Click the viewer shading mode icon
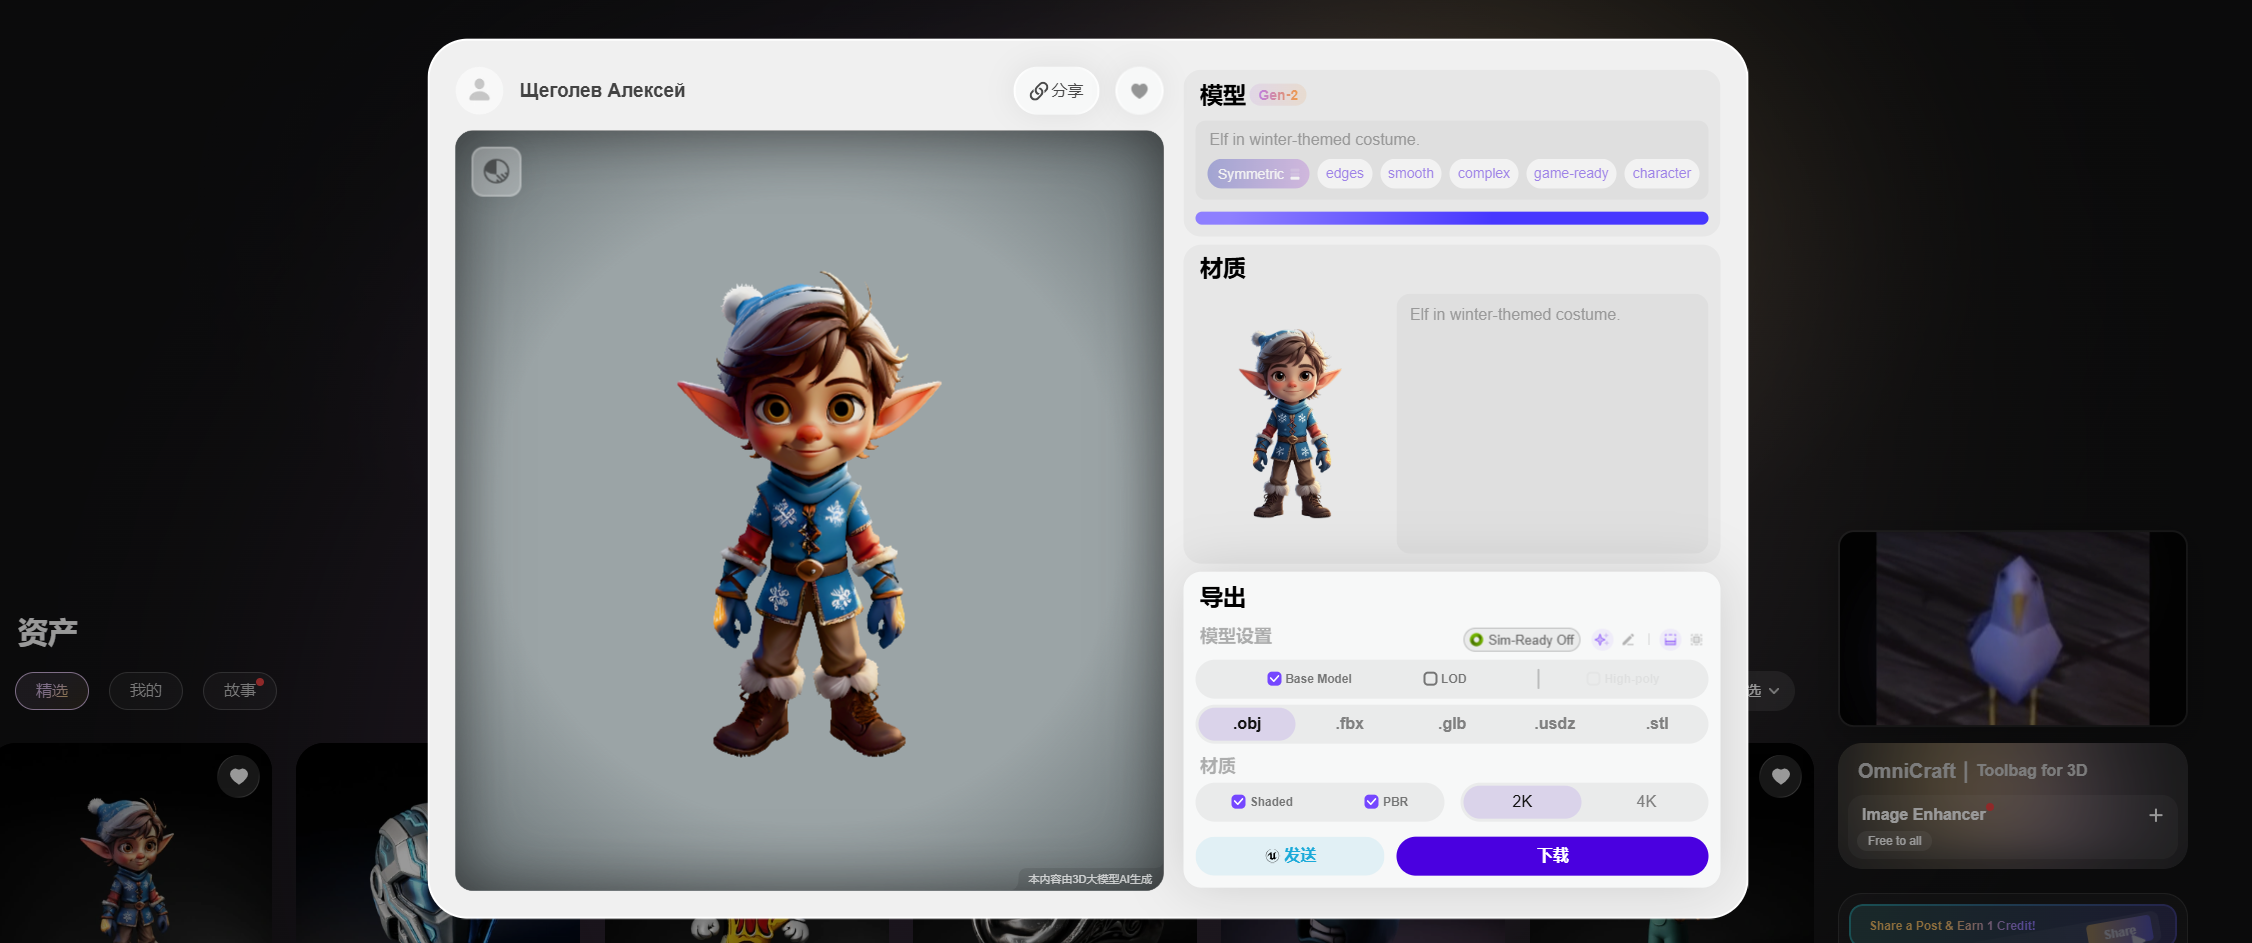This screenshot has width=2252, height=943. 496,172
